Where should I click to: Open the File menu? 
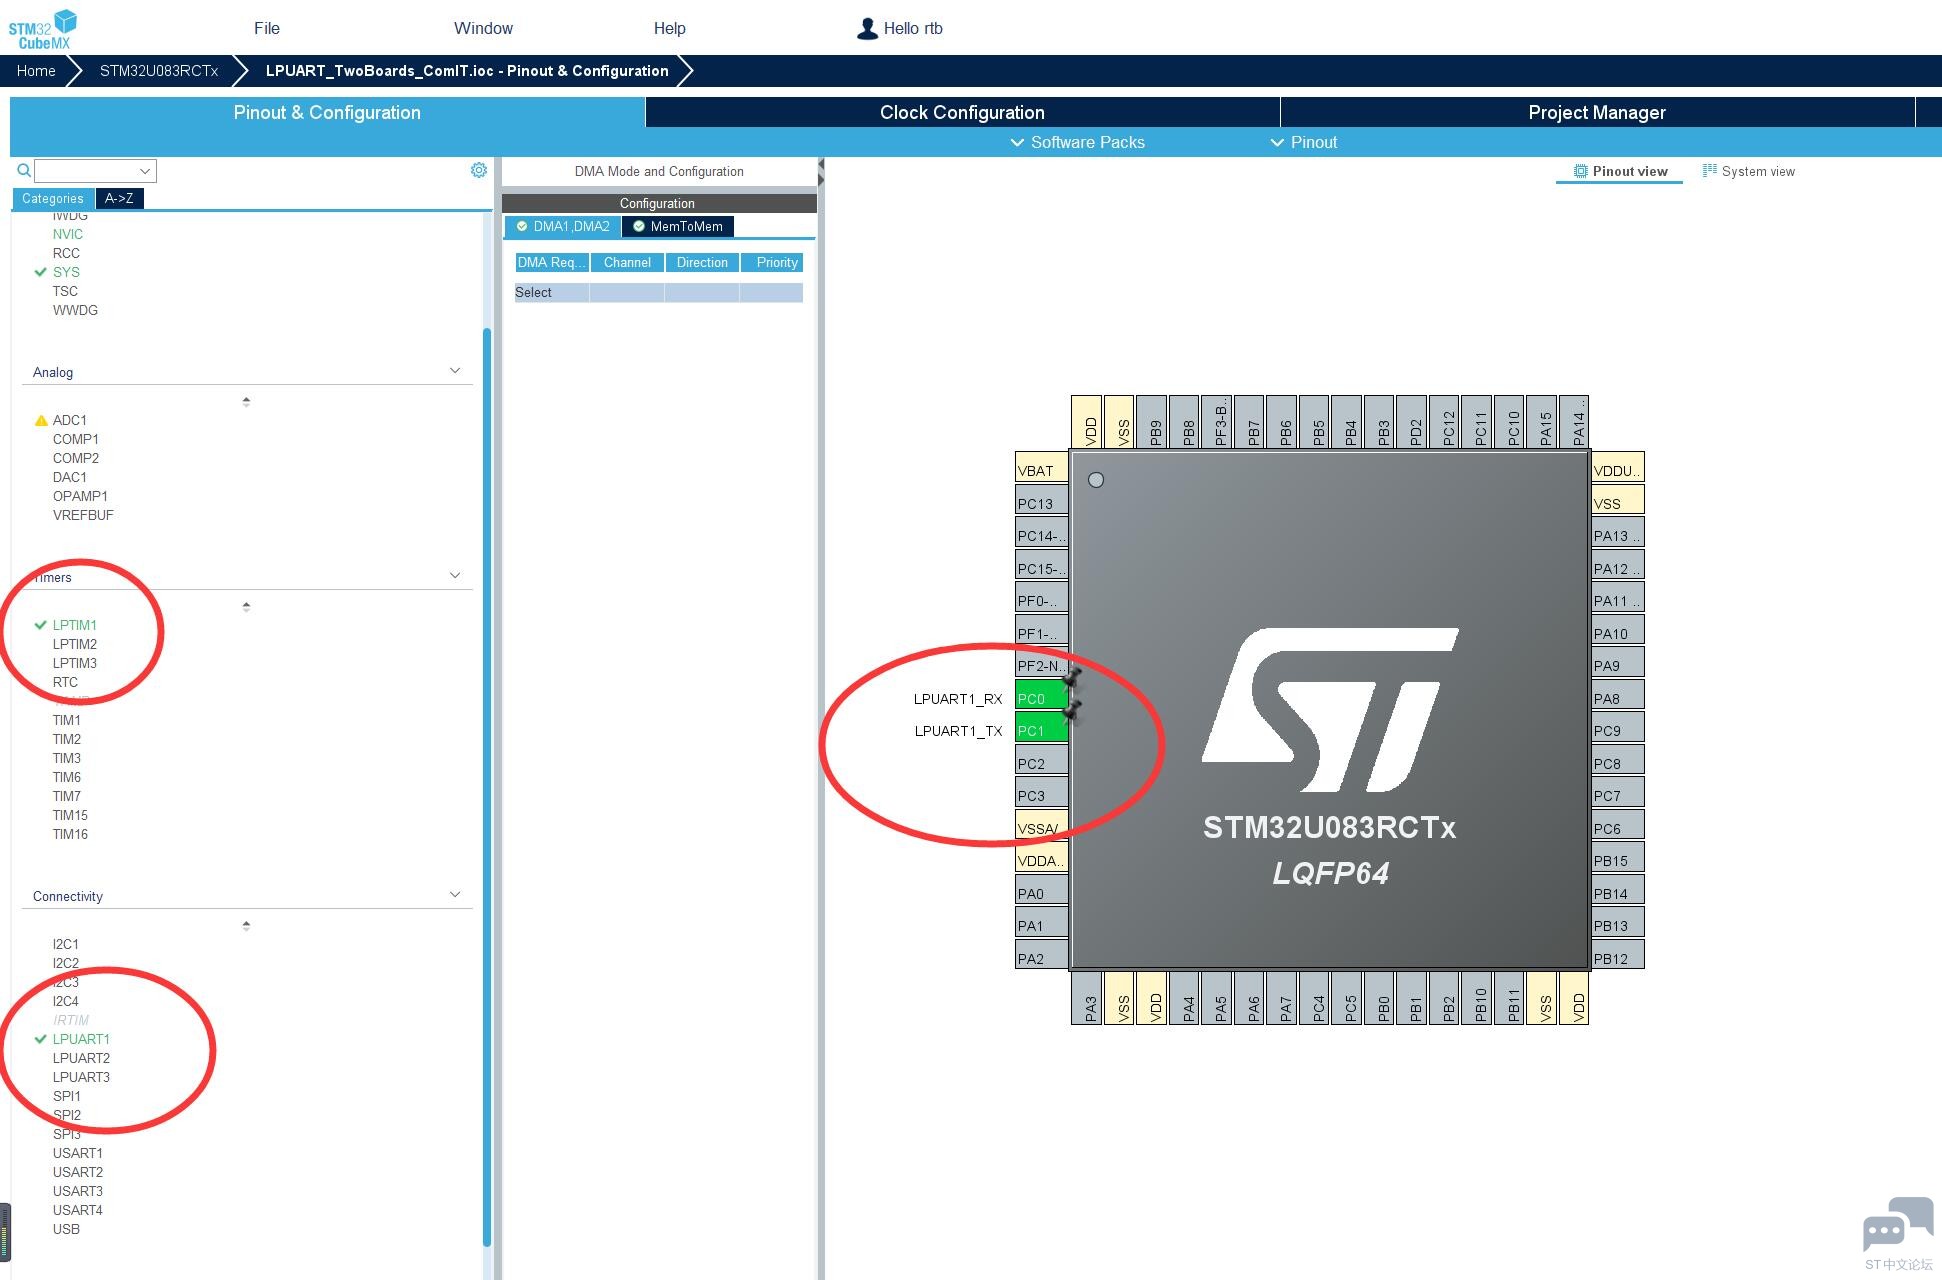point(267,28)
